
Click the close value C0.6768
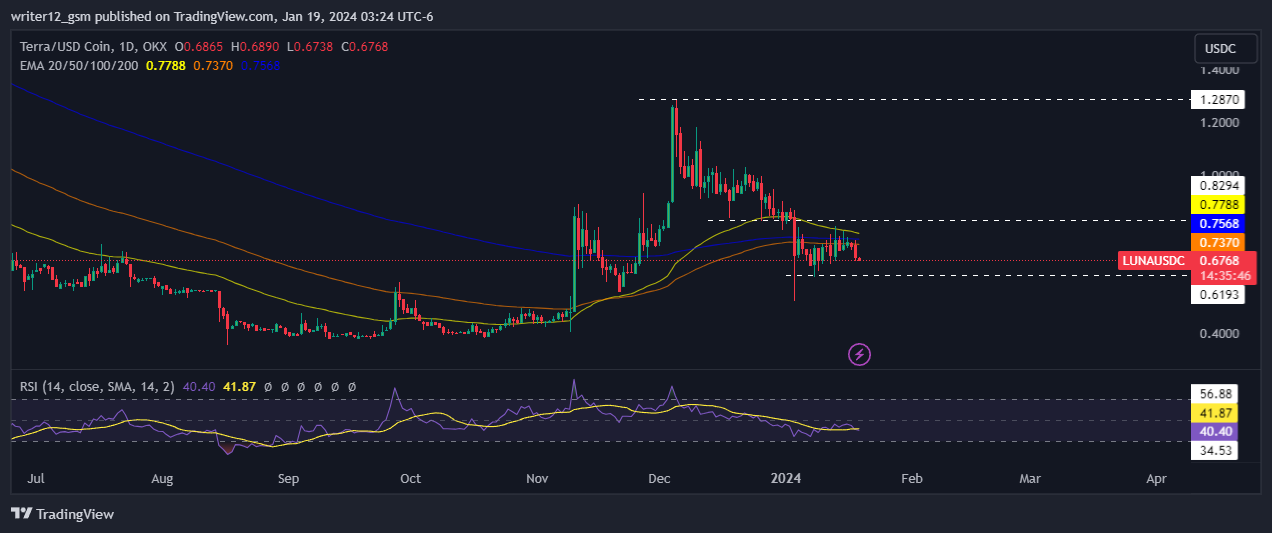point(364,47)
